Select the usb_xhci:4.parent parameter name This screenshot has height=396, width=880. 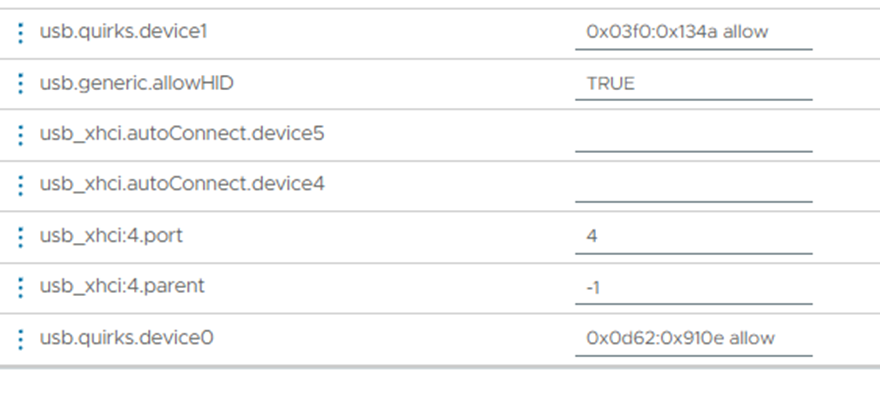[x=122, y=286]
